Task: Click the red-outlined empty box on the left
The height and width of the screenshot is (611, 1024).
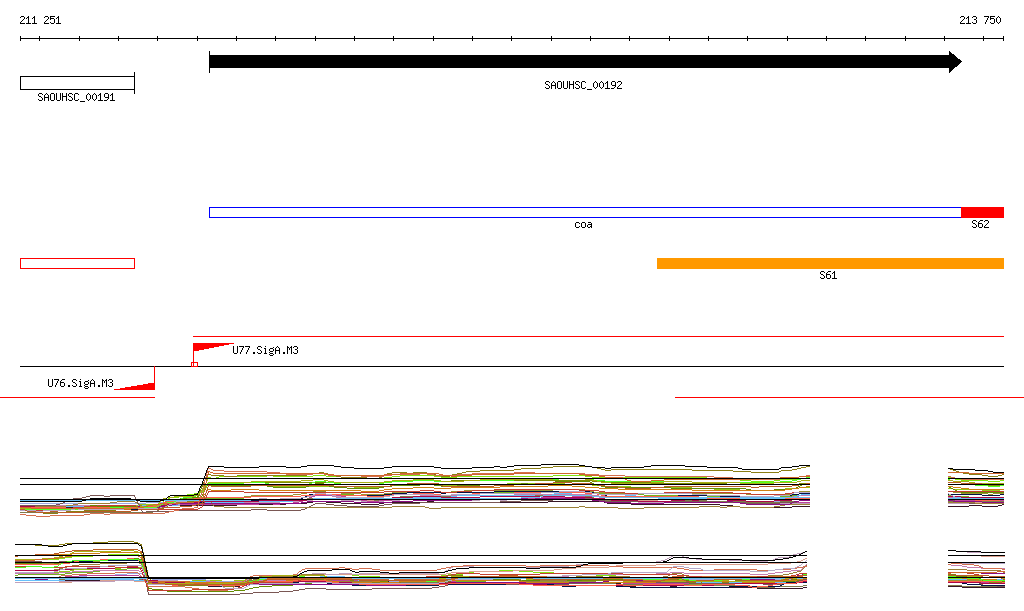Action: pos(77,263)
